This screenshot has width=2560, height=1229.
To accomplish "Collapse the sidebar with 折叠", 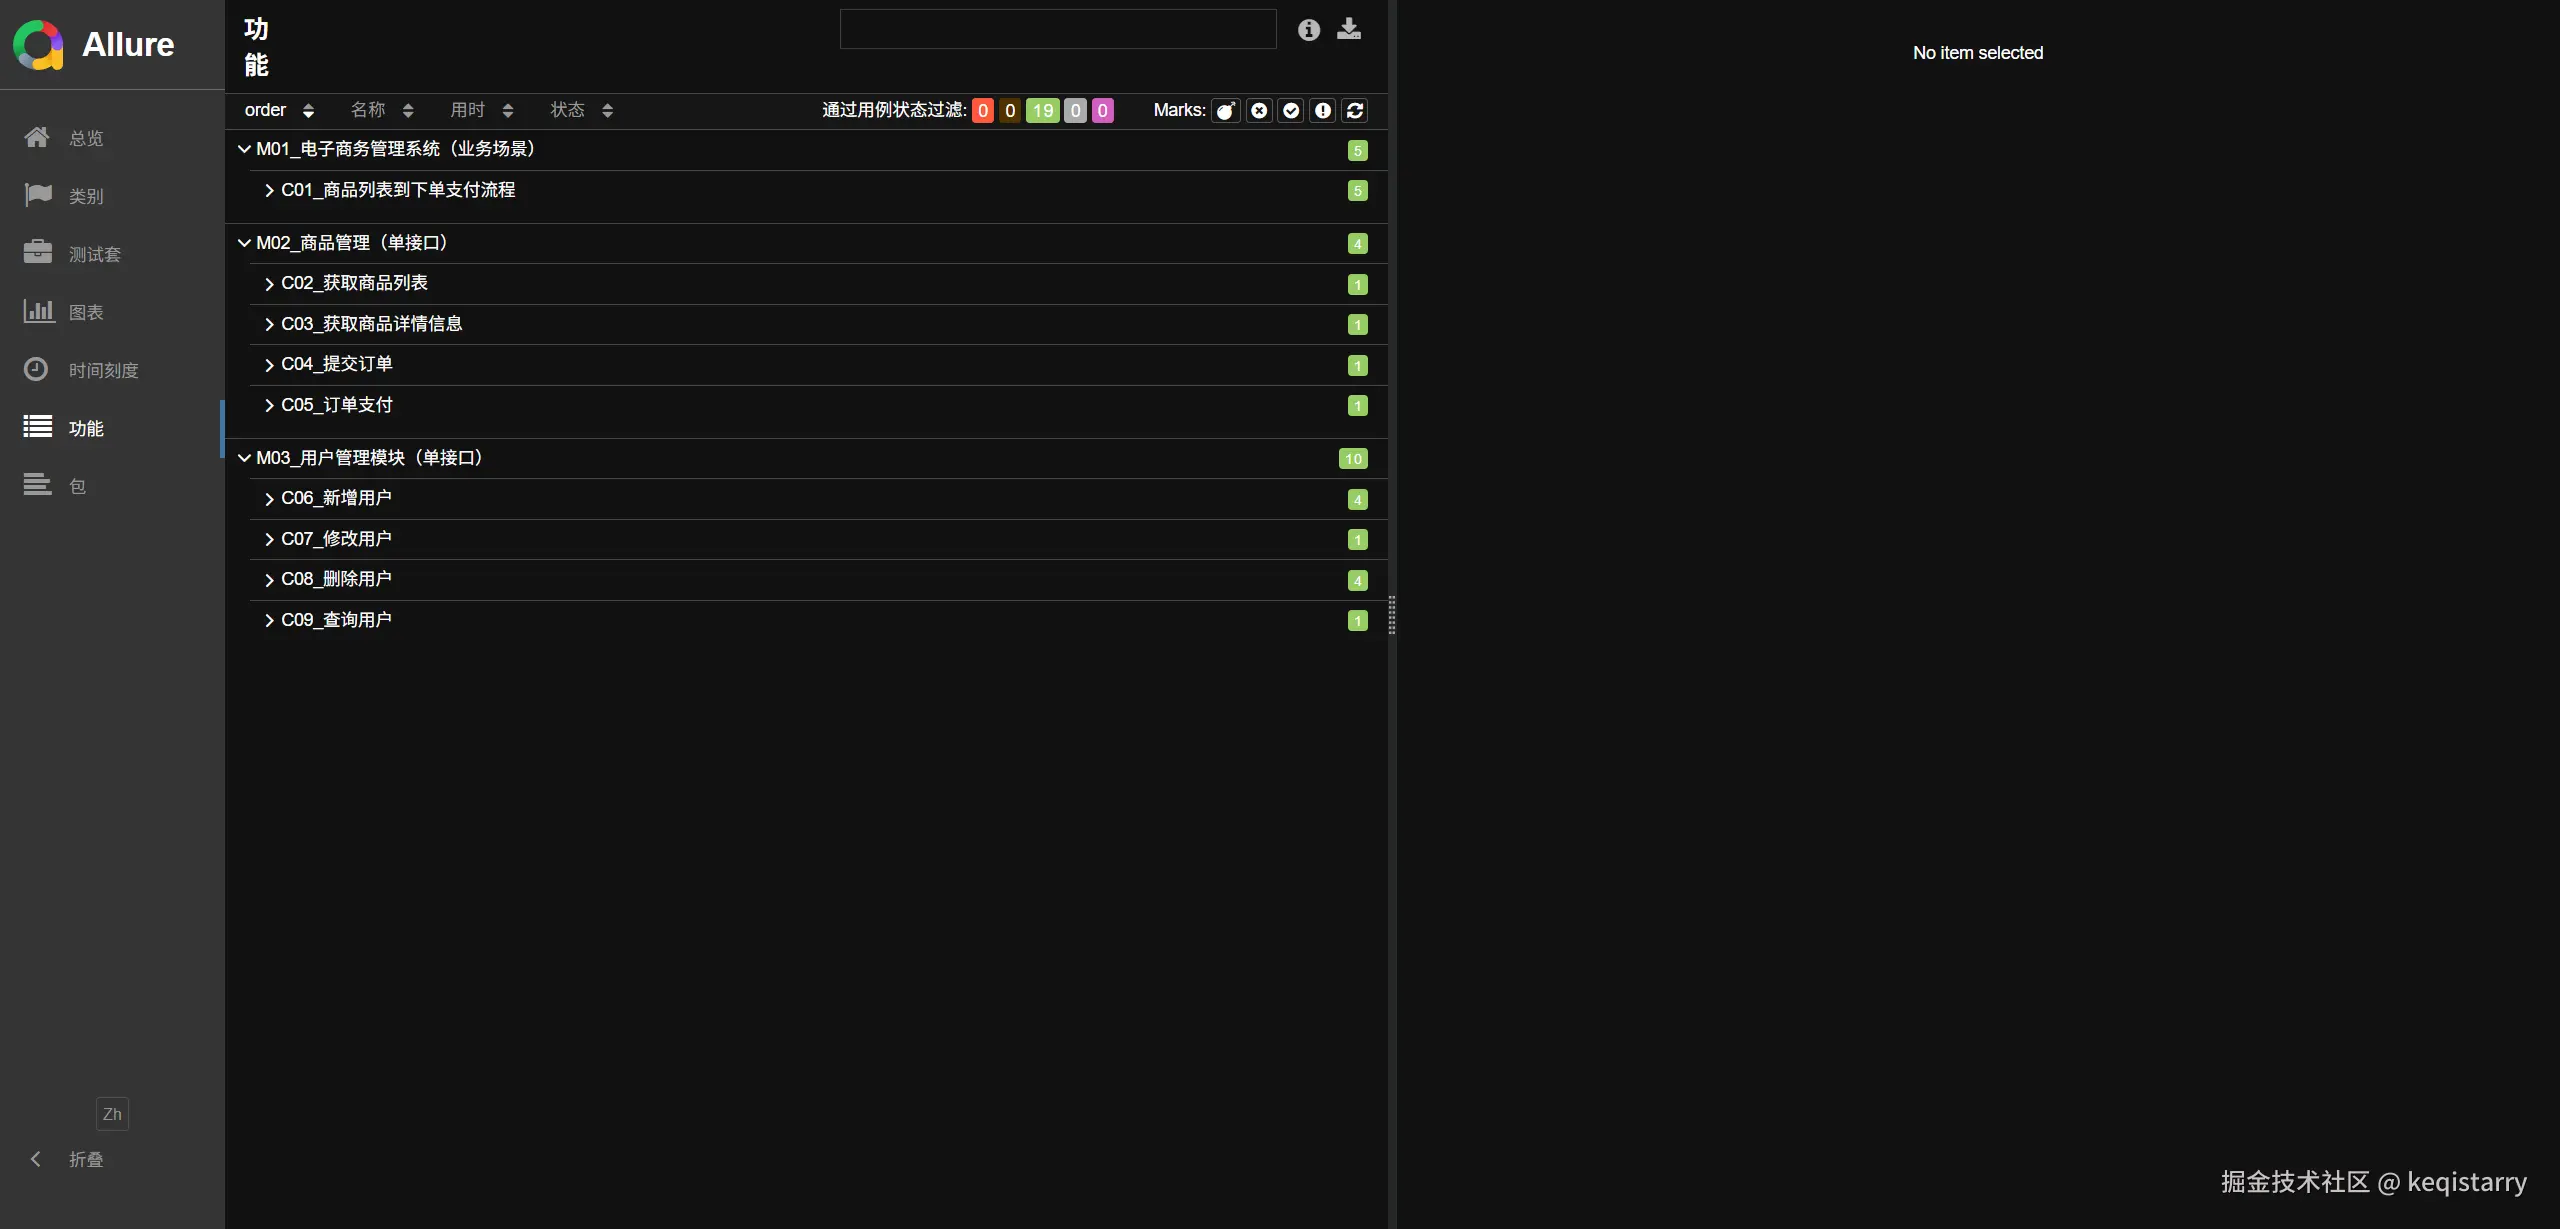I will [x=85, y=1159].
